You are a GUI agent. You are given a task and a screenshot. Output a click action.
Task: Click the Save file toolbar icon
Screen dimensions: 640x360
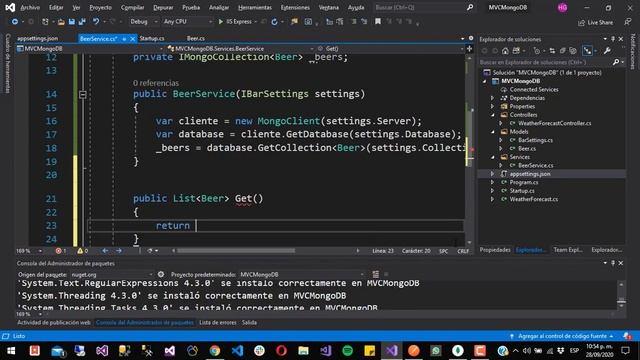pos(71,22)
